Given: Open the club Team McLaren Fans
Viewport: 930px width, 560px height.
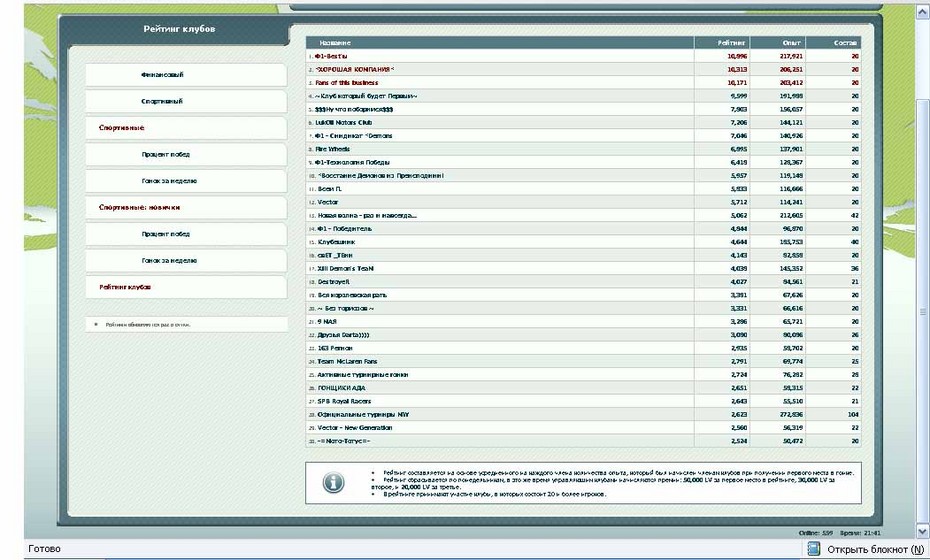Looking at the screenshot, I should tap(347, 362).
